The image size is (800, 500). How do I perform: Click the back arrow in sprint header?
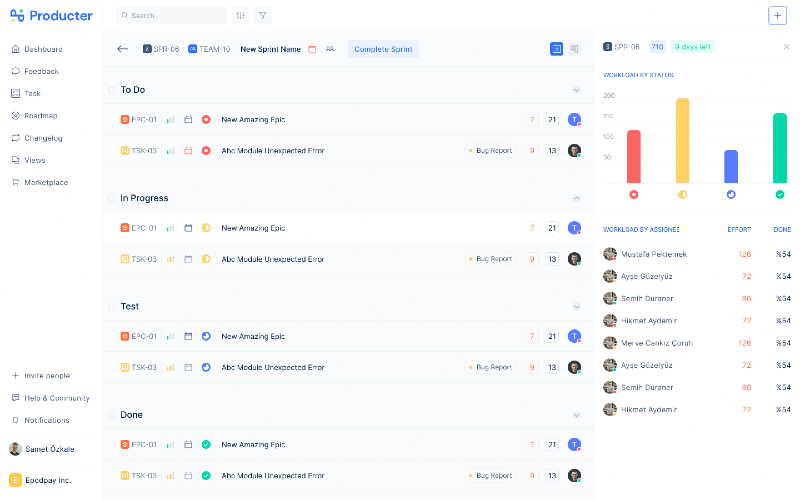122,49
